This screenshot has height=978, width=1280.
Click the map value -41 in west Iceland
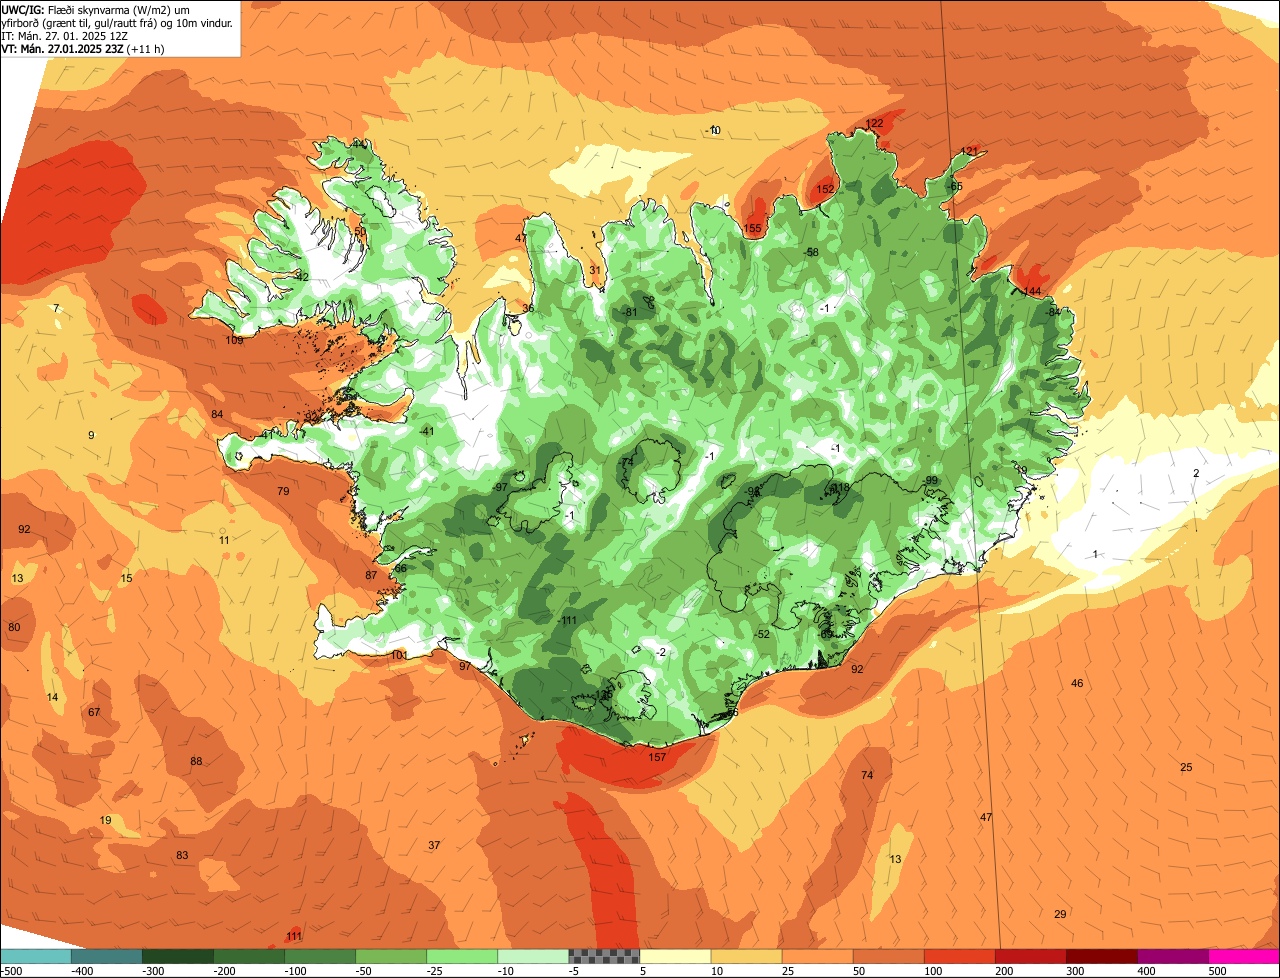point(426,431)
